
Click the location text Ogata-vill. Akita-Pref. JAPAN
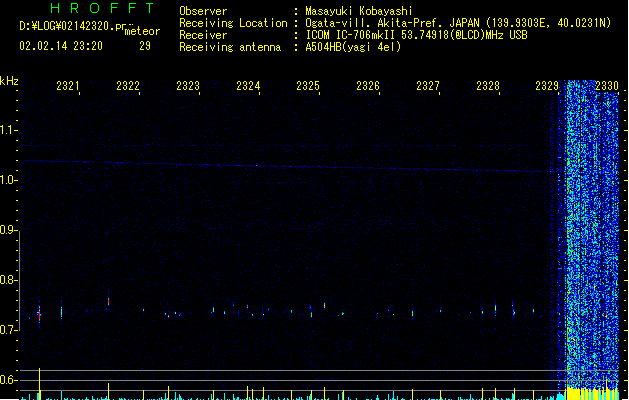click(x=392, y=23)
